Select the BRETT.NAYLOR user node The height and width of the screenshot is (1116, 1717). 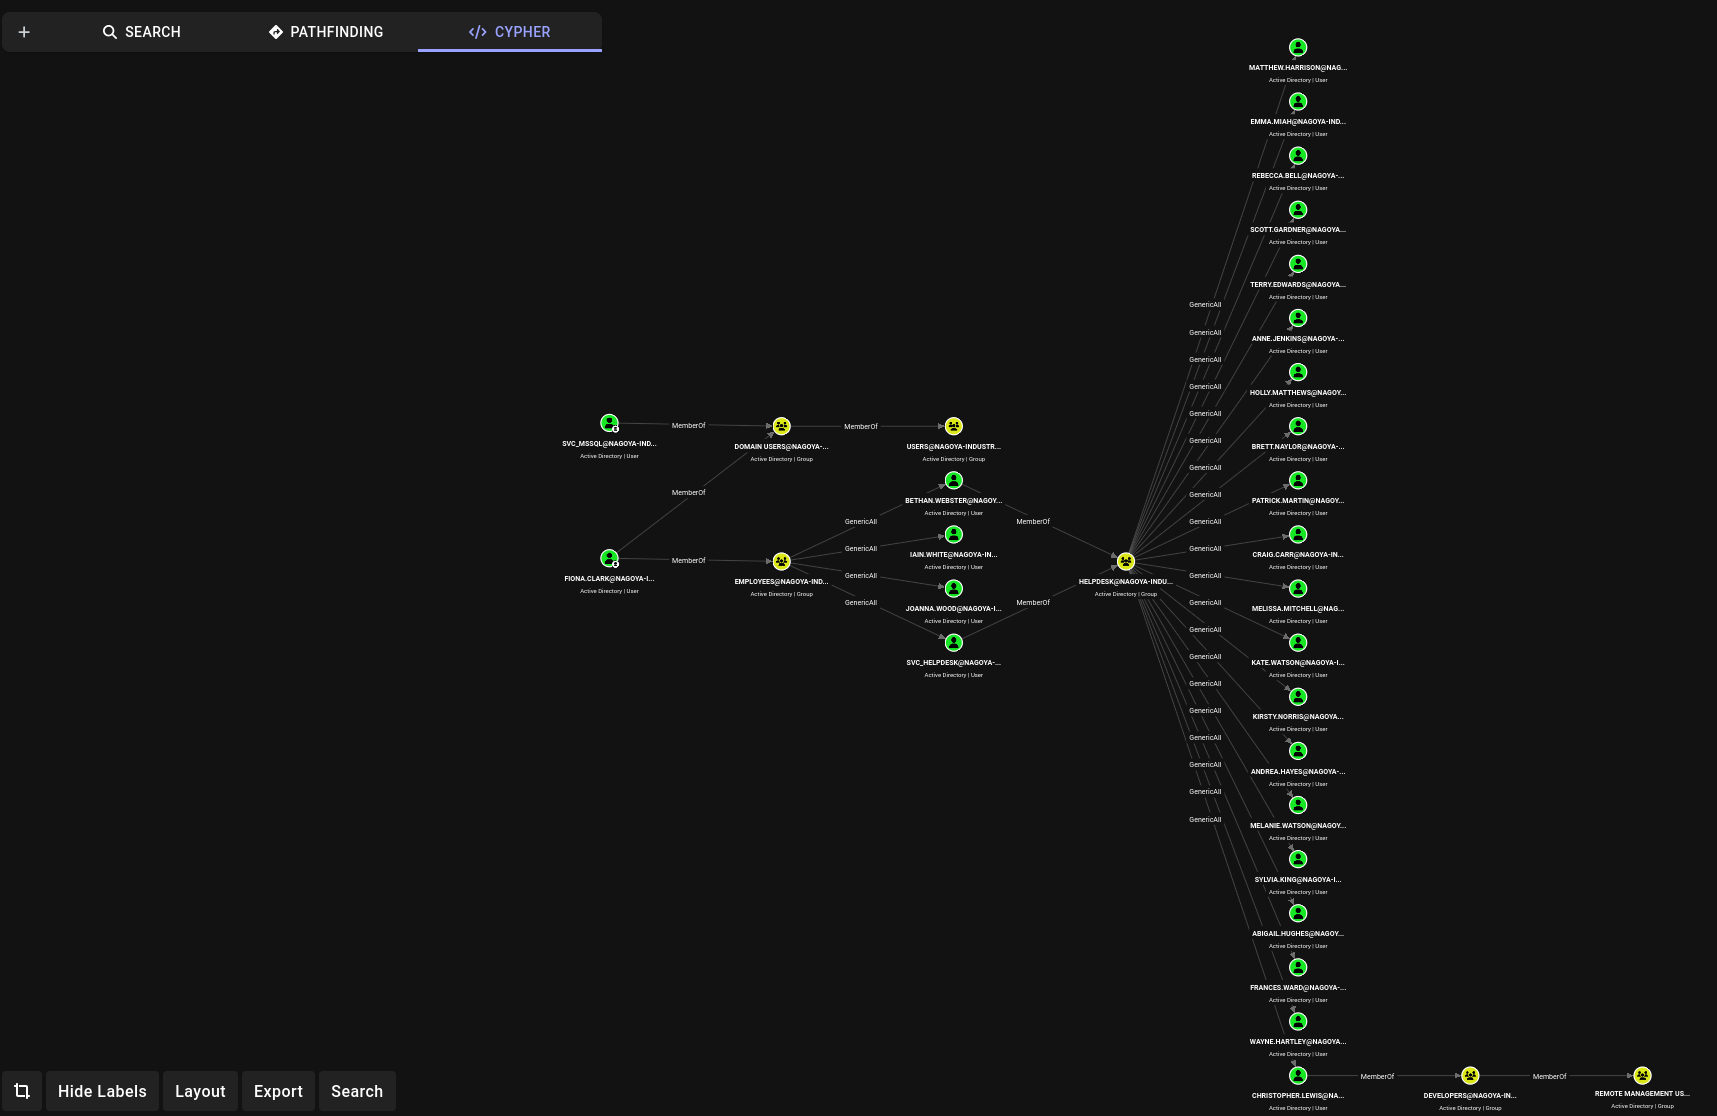(x=1298, y=426)
